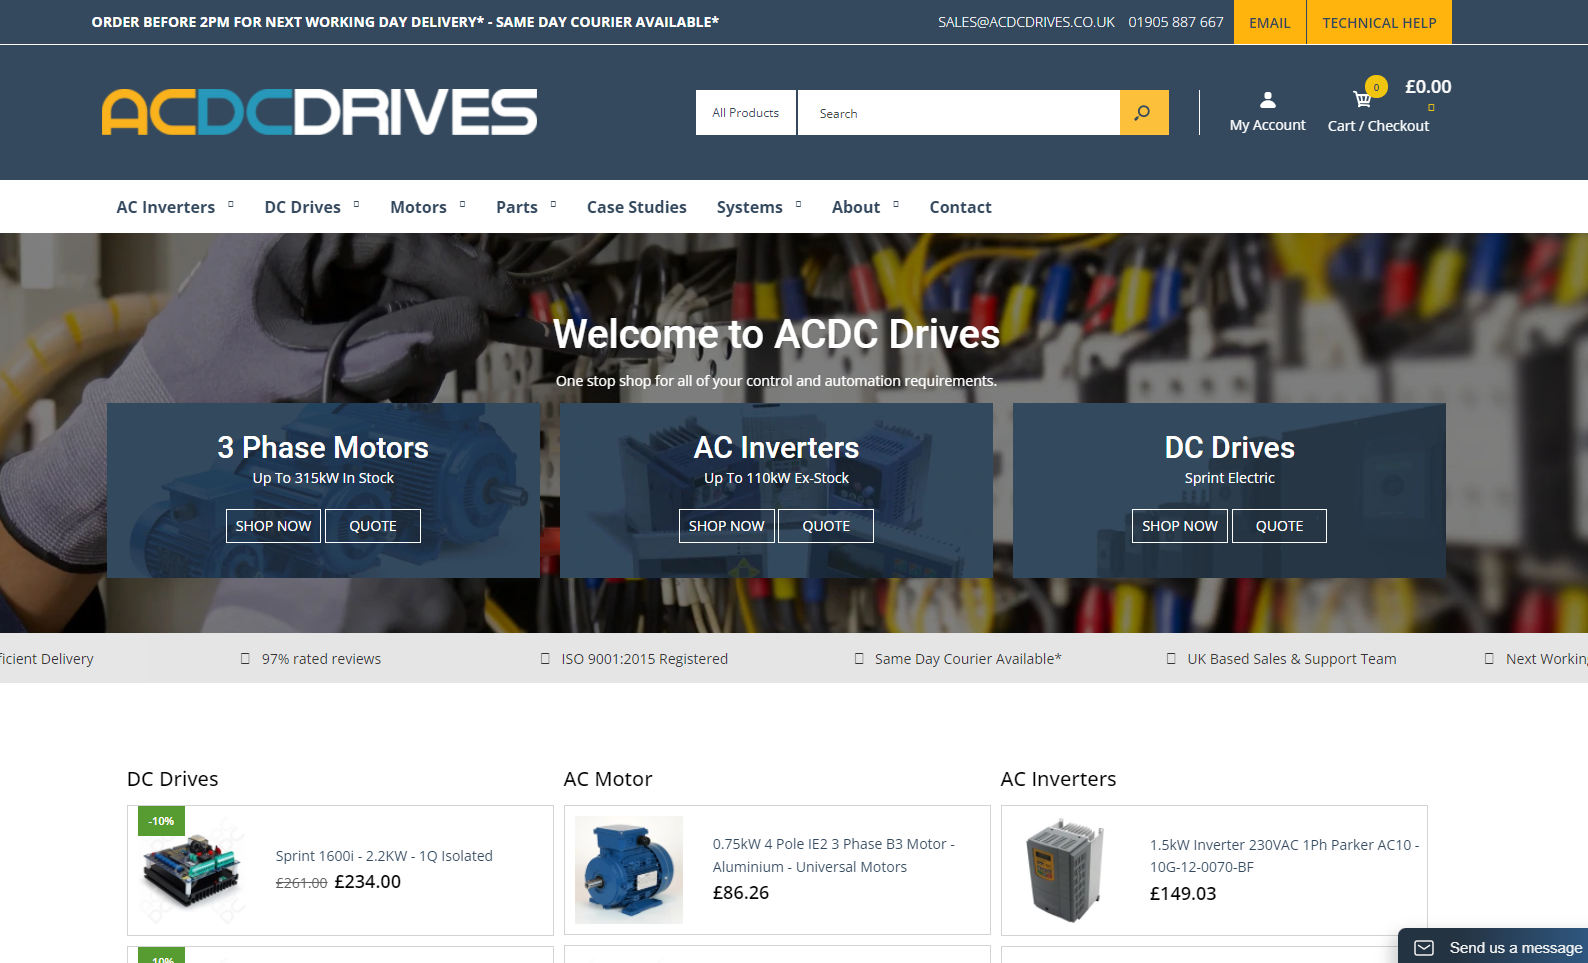Open Parker AC10 inverter product image

(1066, 870)
